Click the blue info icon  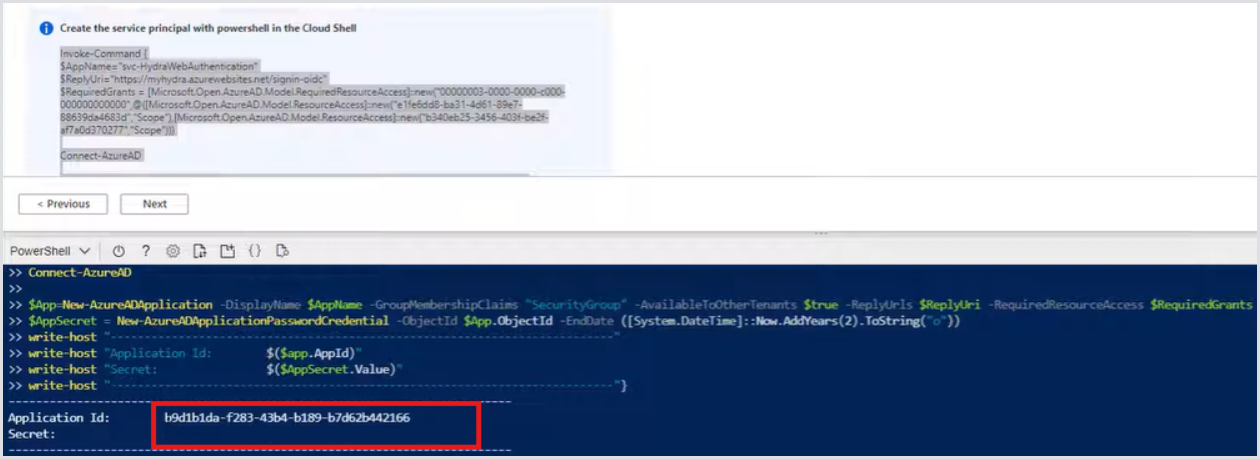click(x=46, y=29)
